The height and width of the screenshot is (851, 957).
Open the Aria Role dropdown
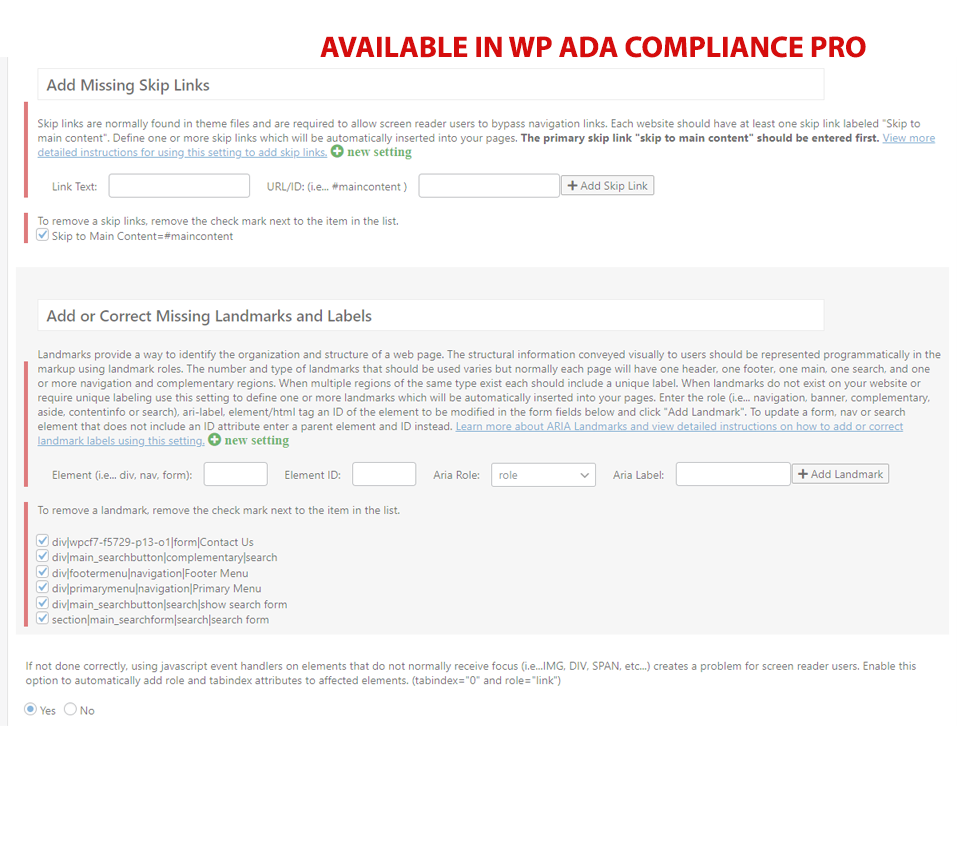click(543, 475)
